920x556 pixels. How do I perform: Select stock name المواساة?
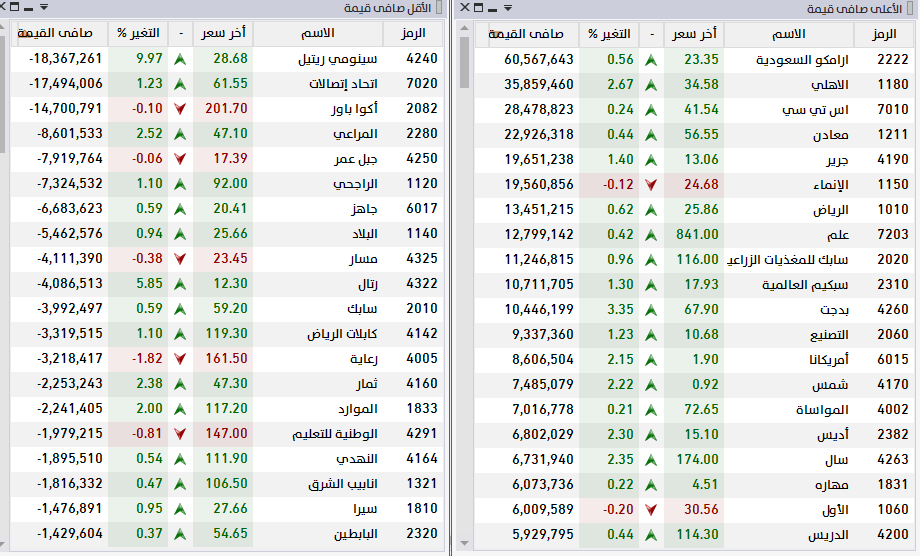822,410
